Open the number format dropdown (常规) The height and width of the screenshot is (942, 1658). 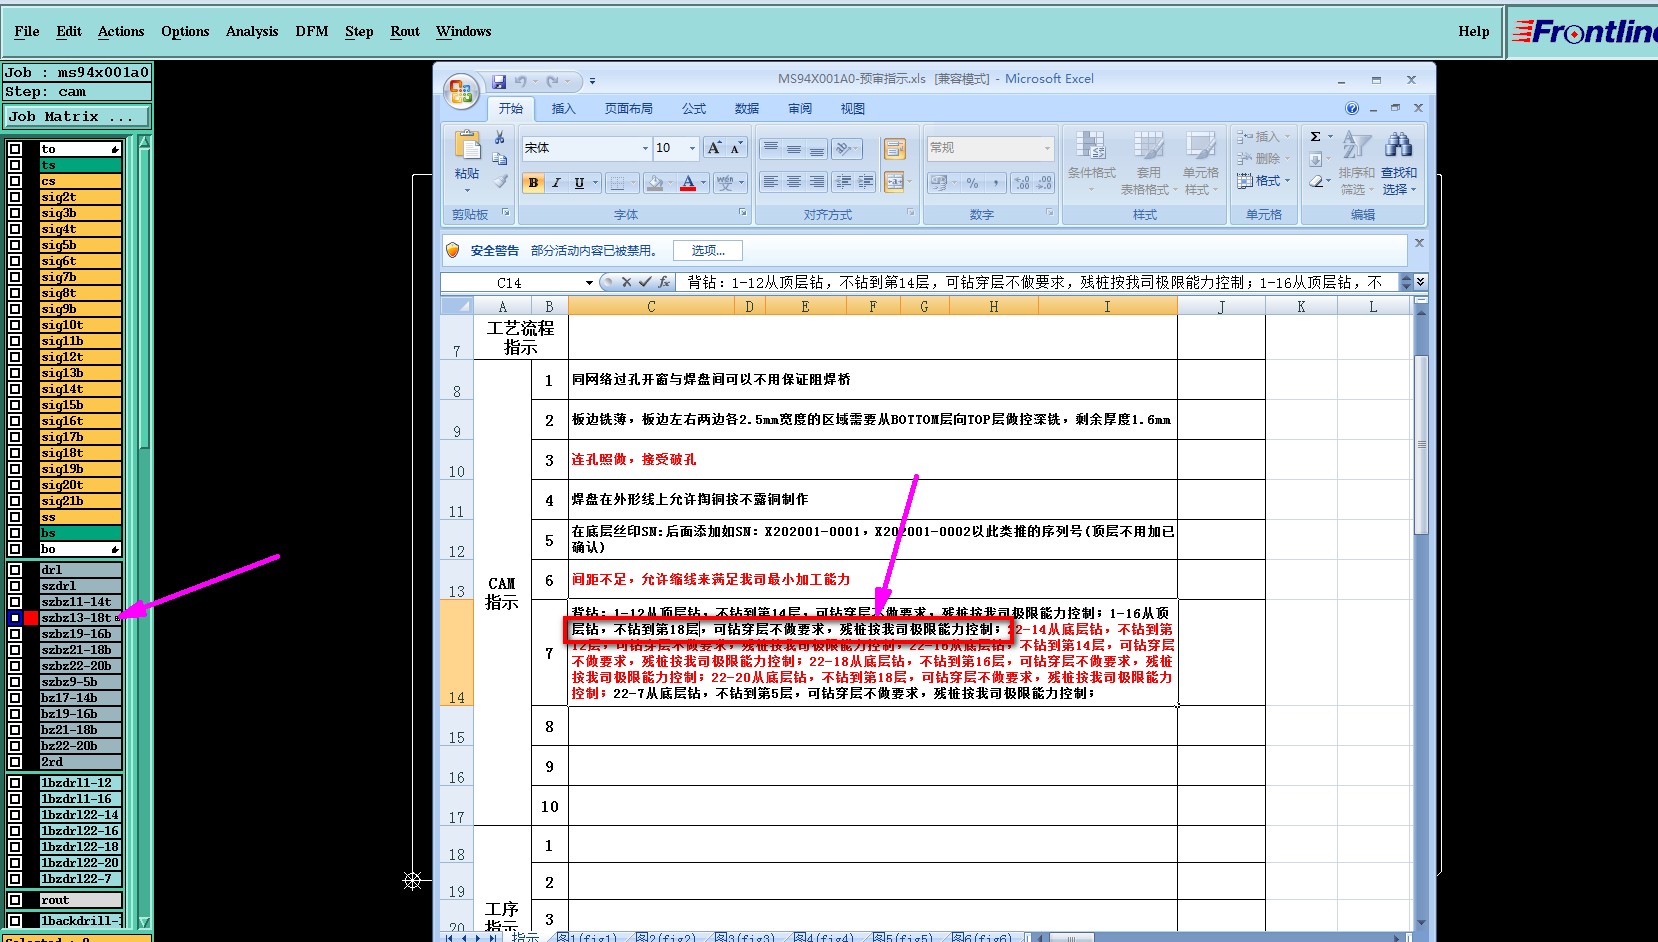[x=1047, y=148]
